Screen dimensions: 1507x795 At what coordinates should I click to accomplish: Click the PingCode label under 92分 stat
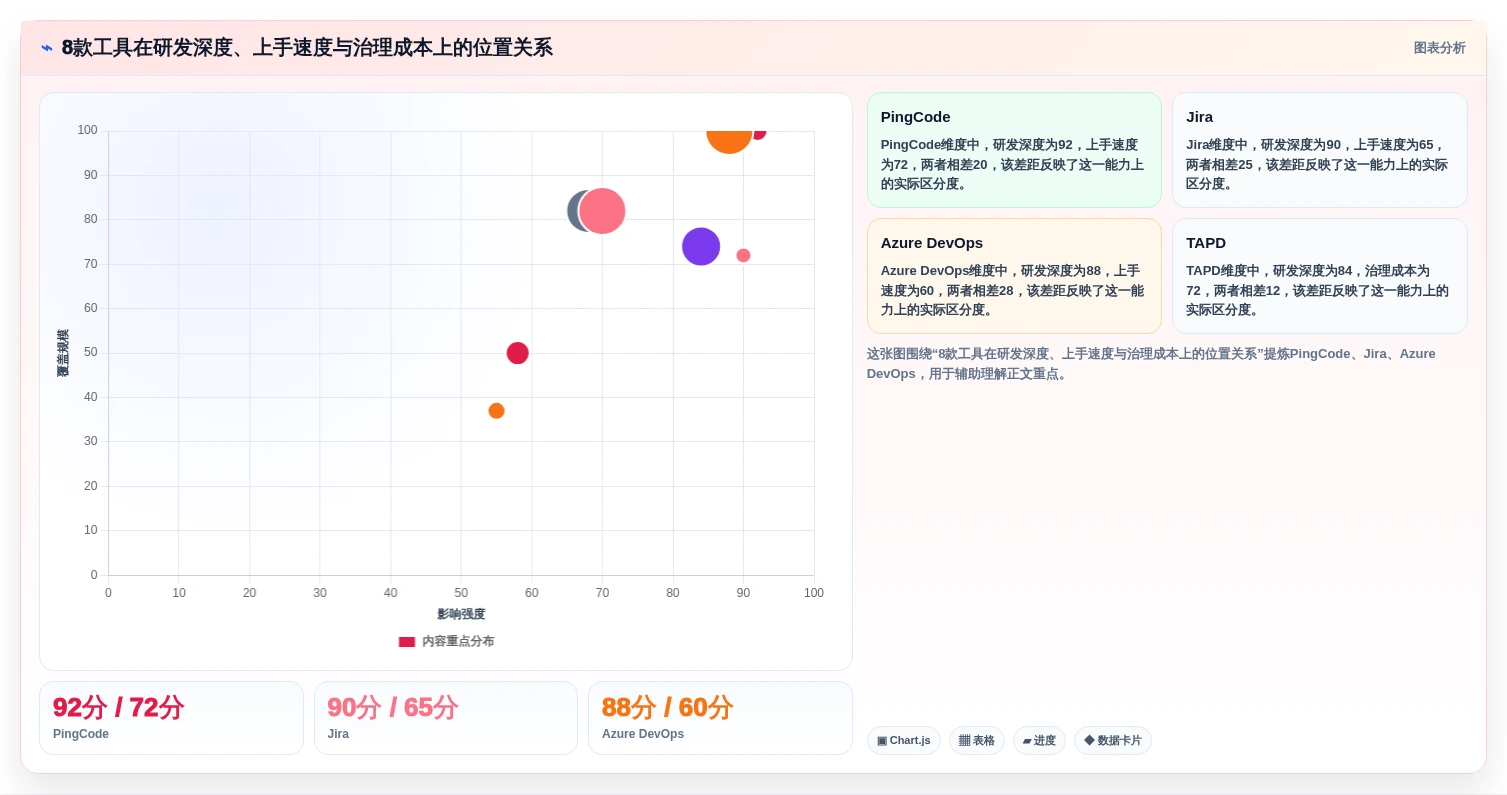pos(81,734)
